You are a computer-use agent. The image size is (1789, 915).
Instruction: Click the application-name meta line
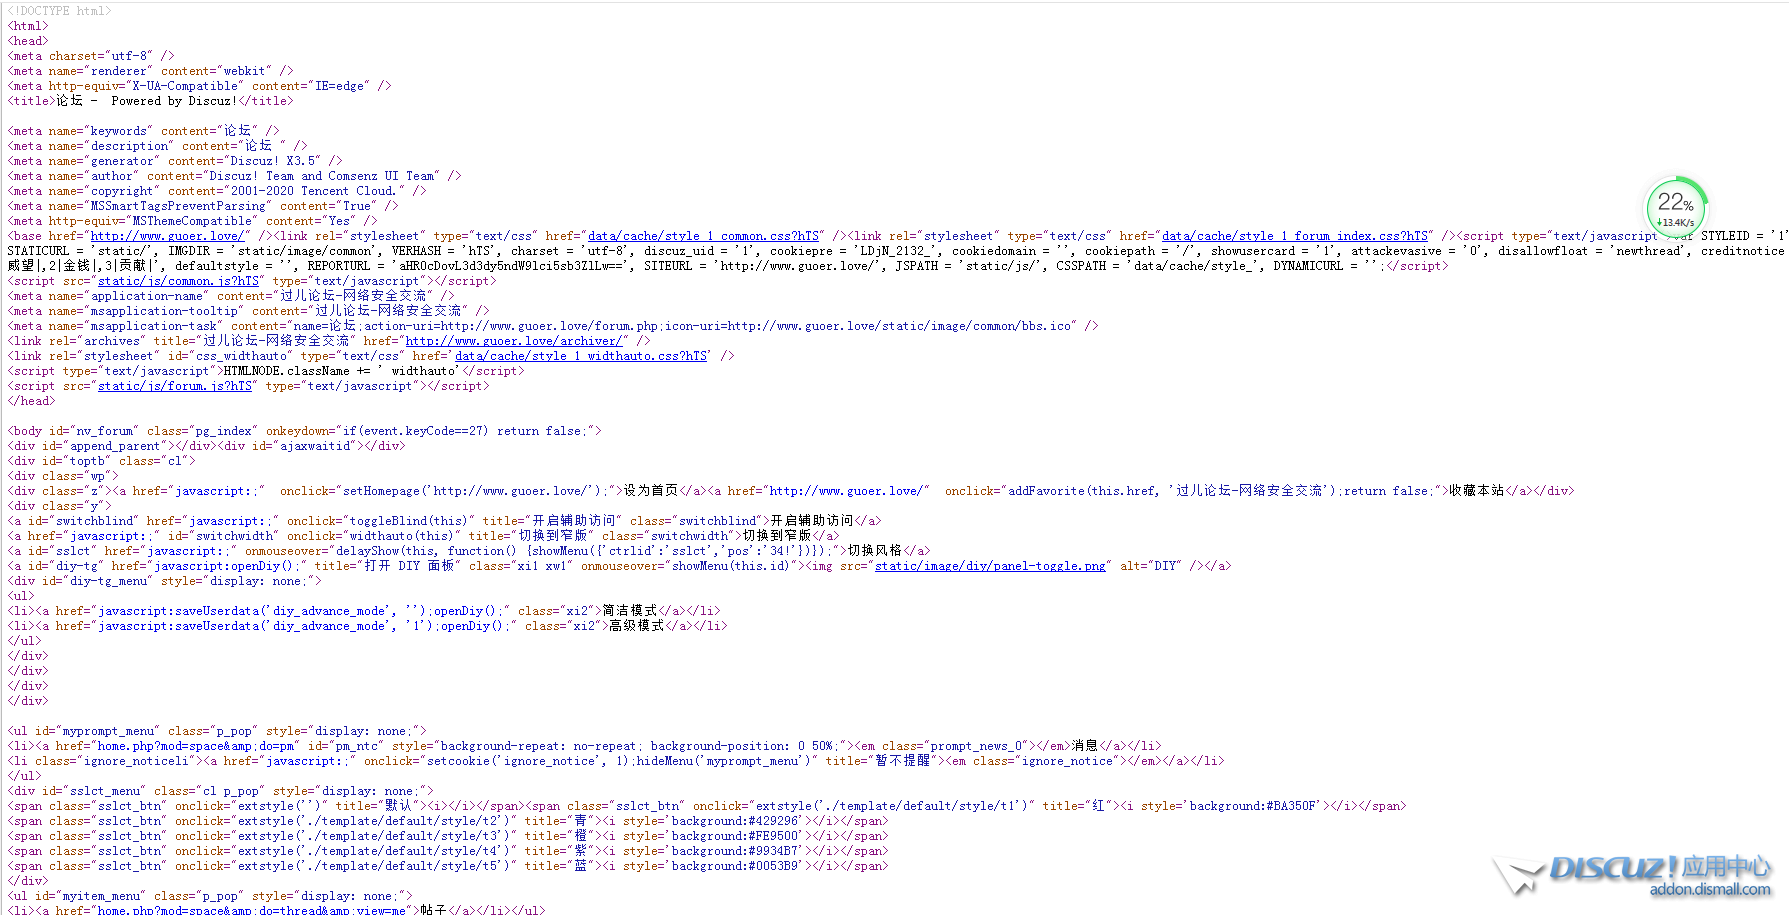click(x=231, y=296)
